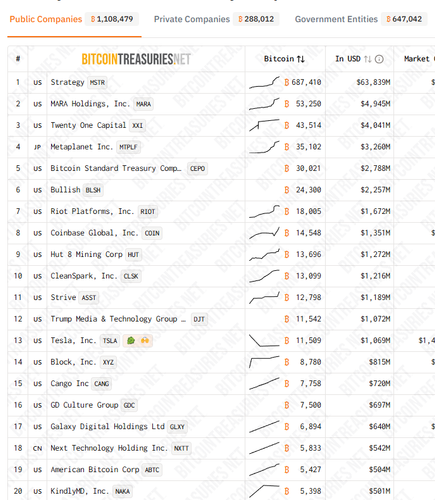This screenshot has width=435, height=500.
Task: Click the COIN ticker badge
Action: coord(152,233)
